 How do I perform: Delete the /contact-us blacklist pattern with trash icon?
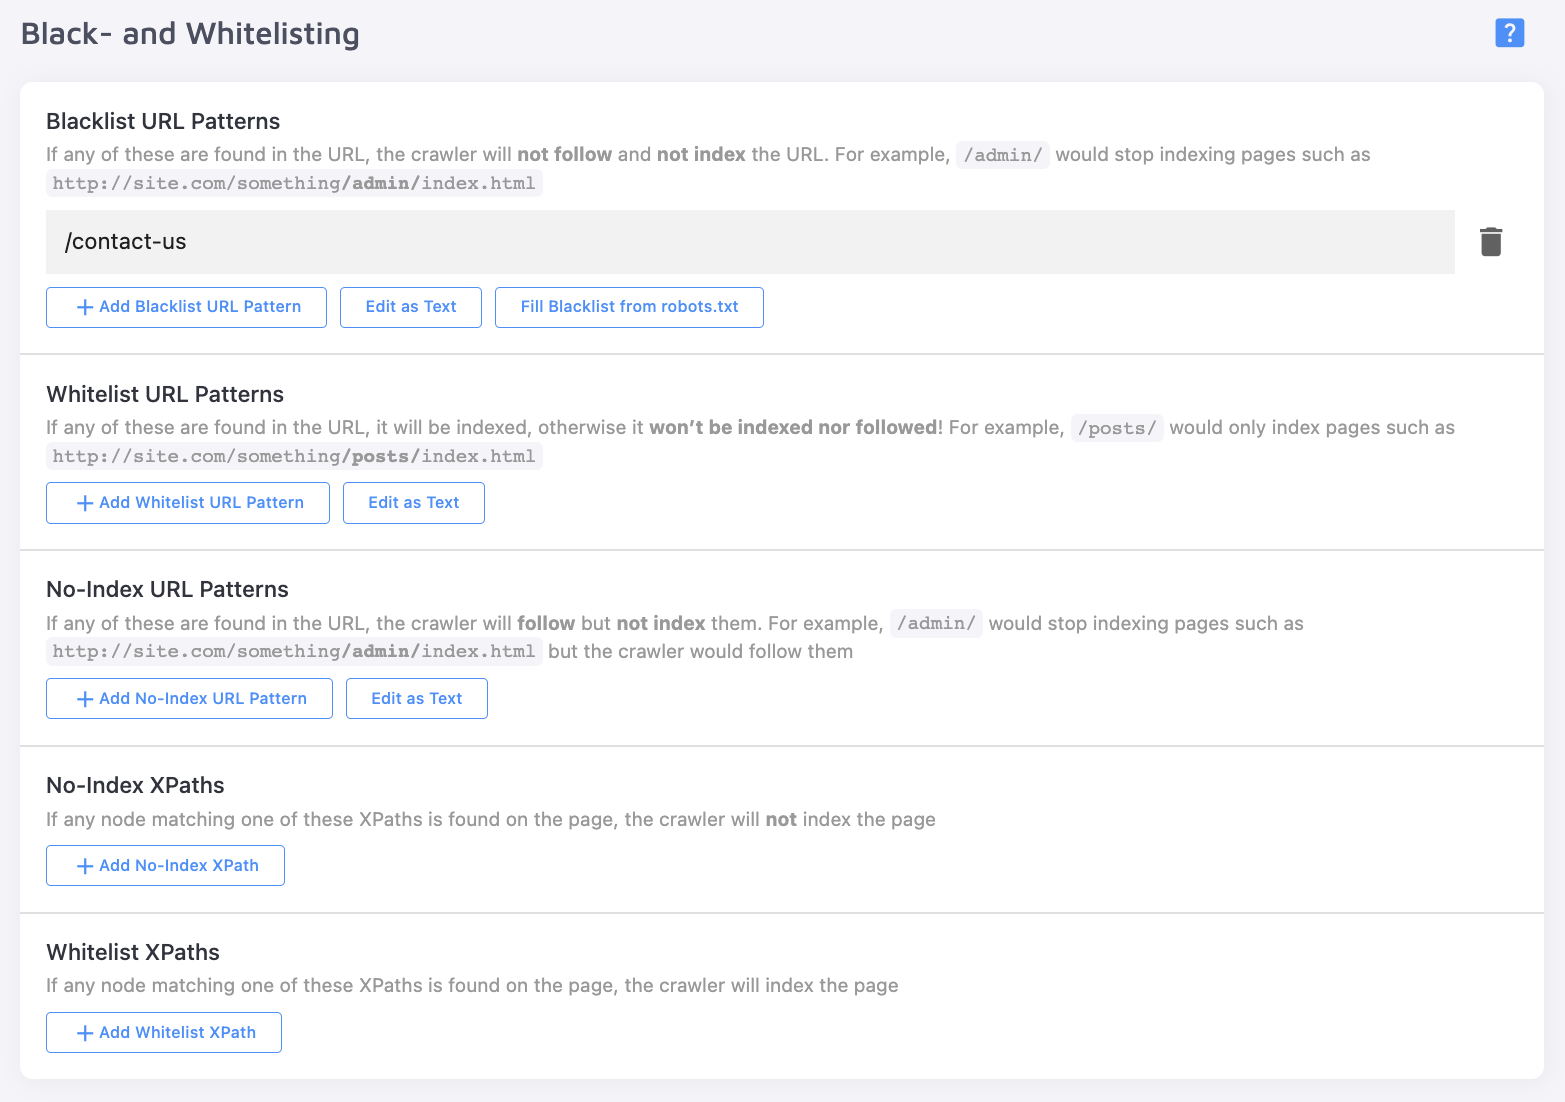click(x=1490, y=242)
